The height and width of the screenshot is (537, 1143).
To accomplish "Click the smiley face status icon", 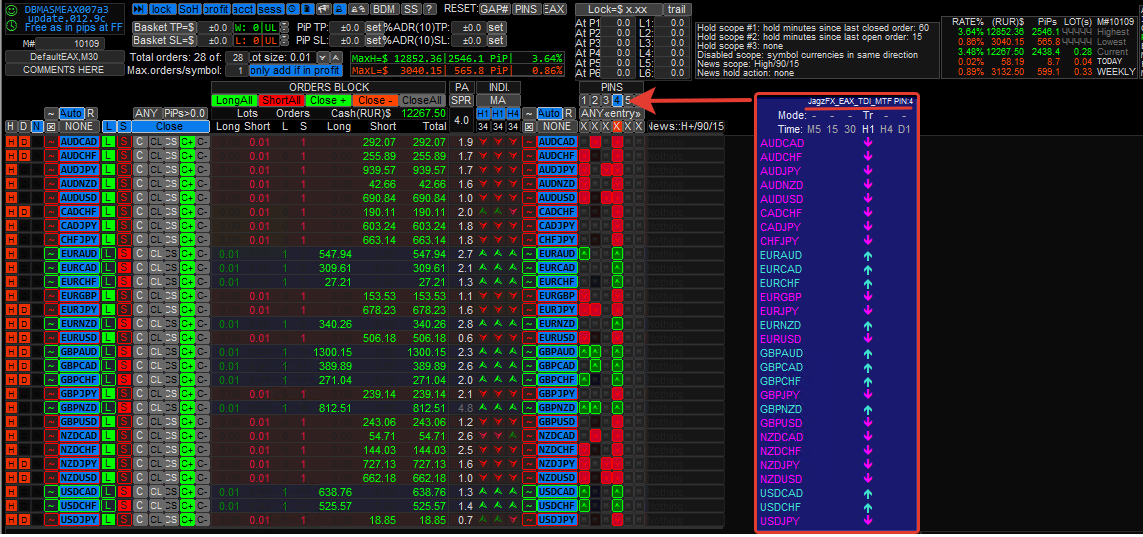I will pos(12,10).
